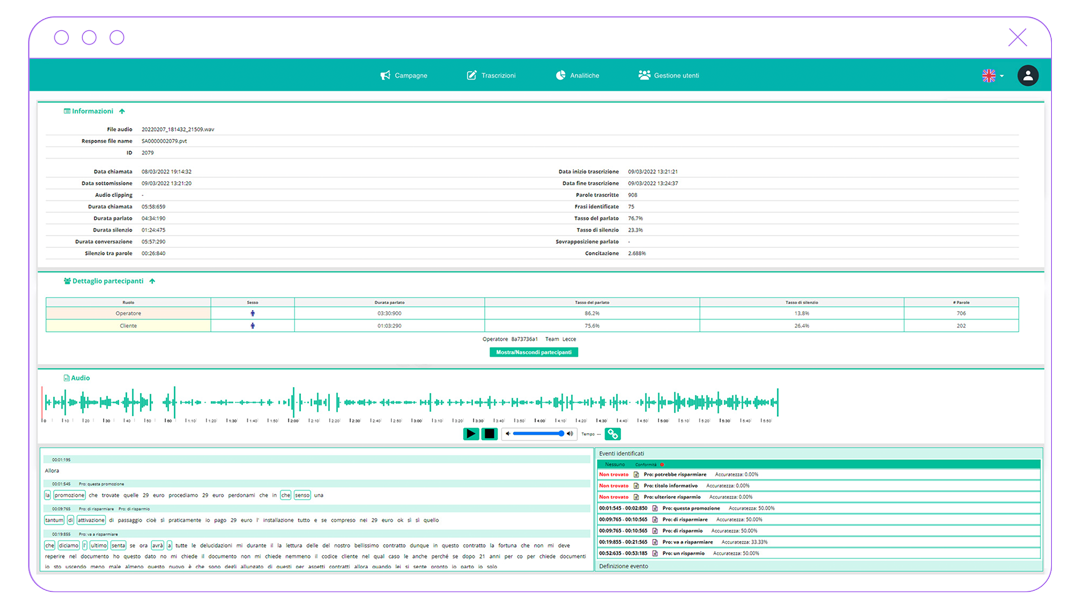Play the audio recording

(470, 434)
